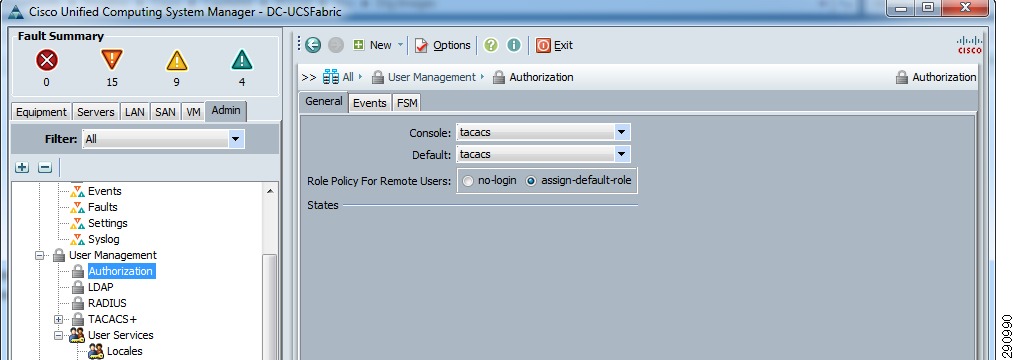Click the major faults orange icon
1013x360 pixels.
pyautogui.click(x=112, y=60)
